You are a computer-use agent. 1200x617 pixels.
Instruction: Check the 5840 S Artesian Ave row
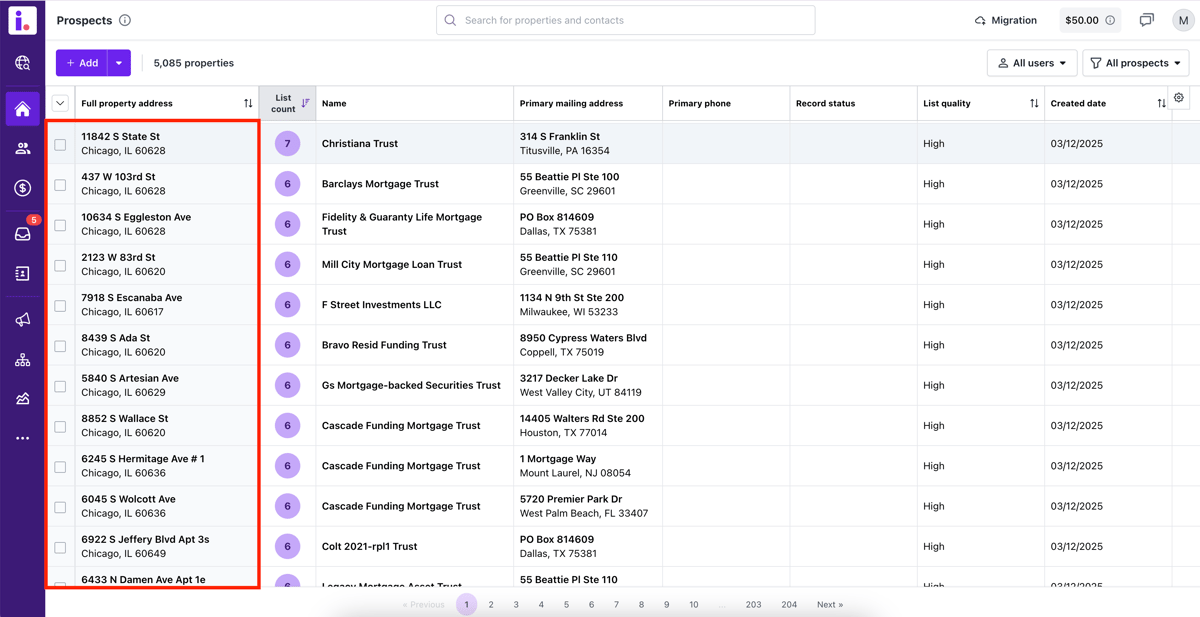[x=60, y=386]
